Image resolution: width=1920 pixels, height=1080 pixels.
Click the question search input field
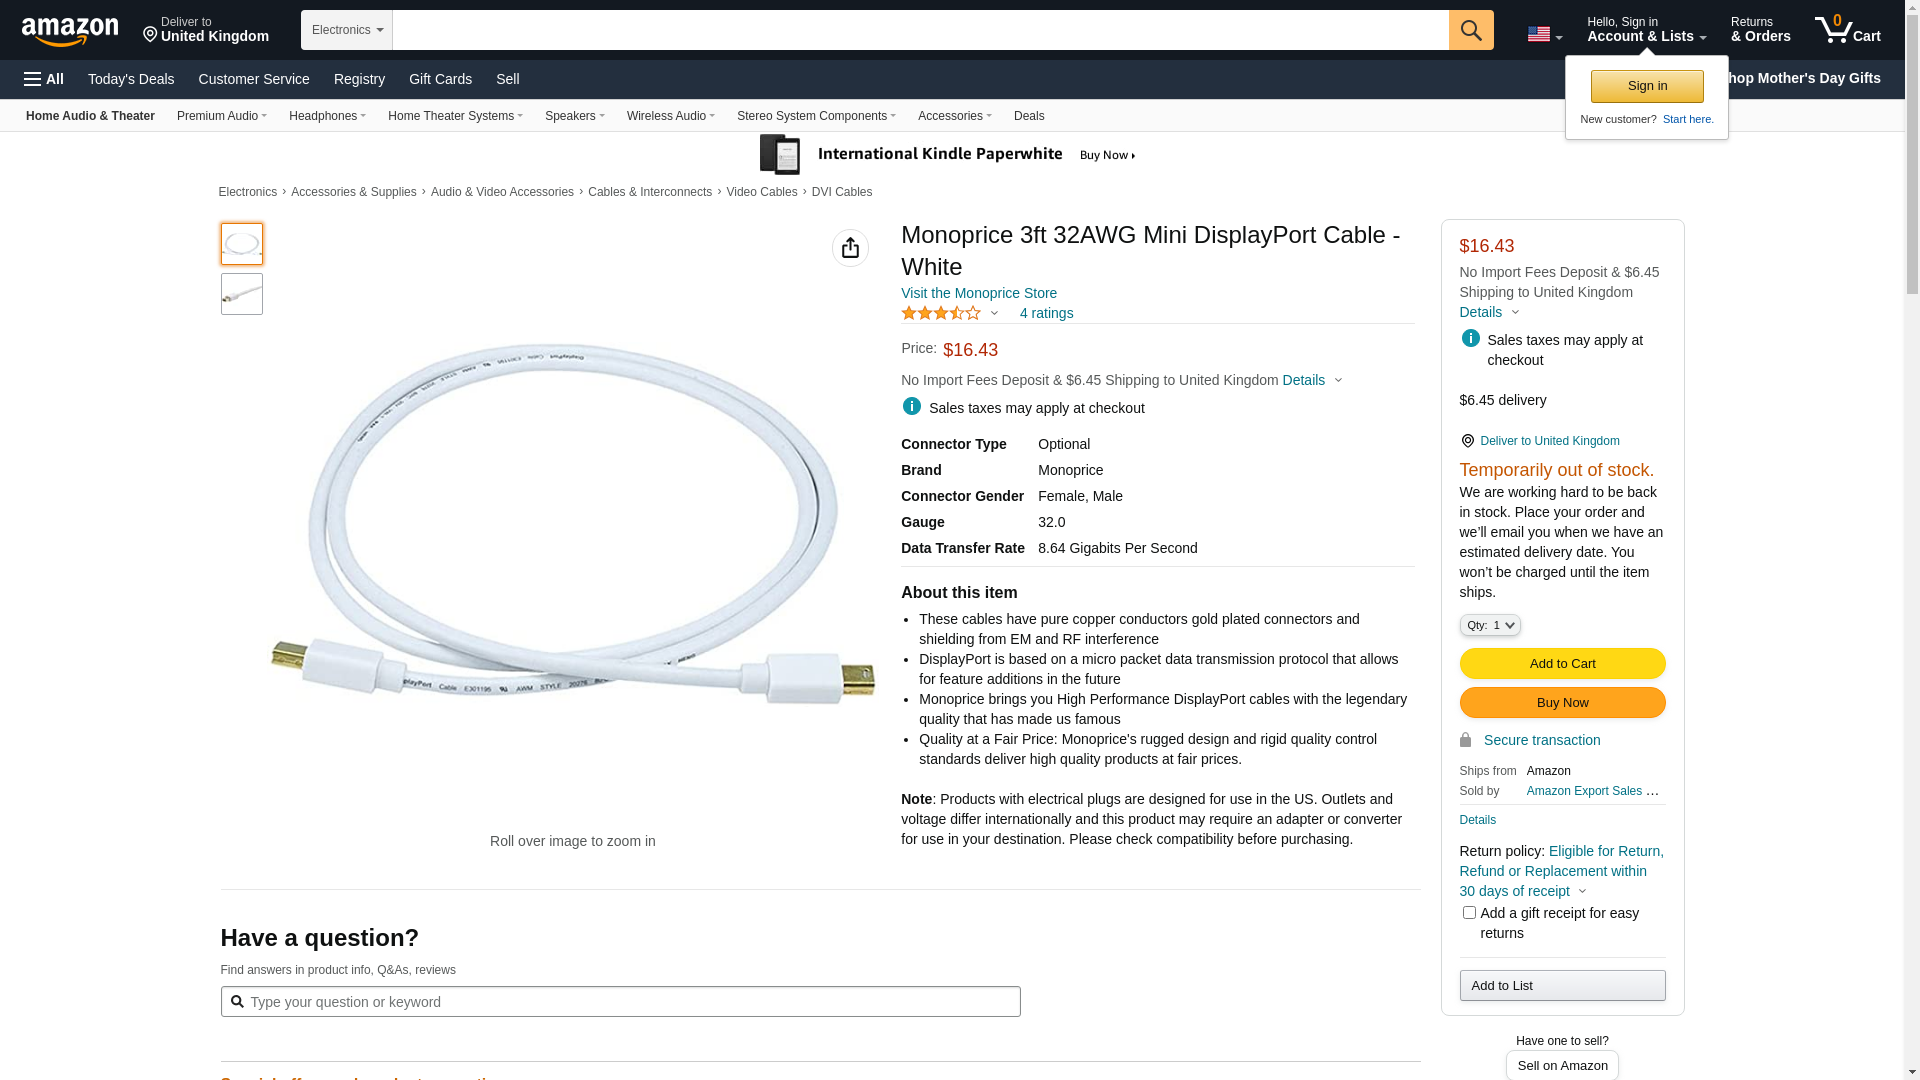point(620,1002)
